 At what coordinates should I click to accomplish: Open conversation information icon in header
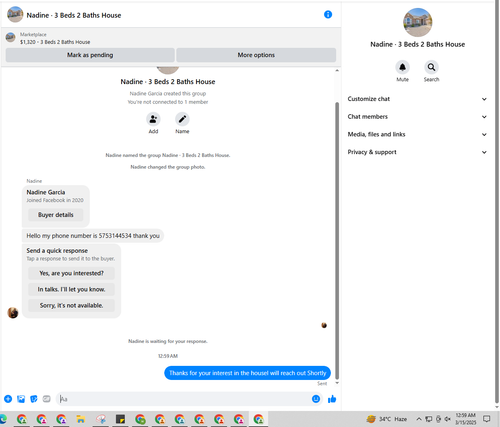tap(328, 14)
